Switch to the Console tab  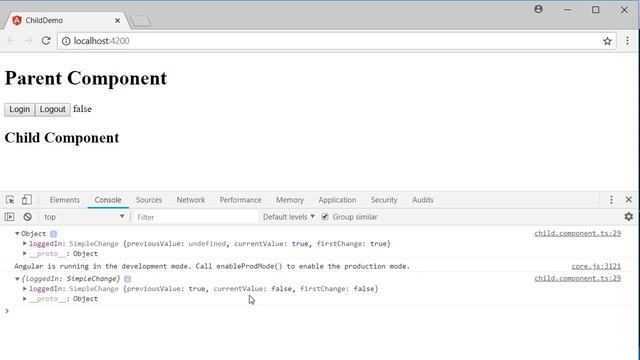(x=108, y=200)
